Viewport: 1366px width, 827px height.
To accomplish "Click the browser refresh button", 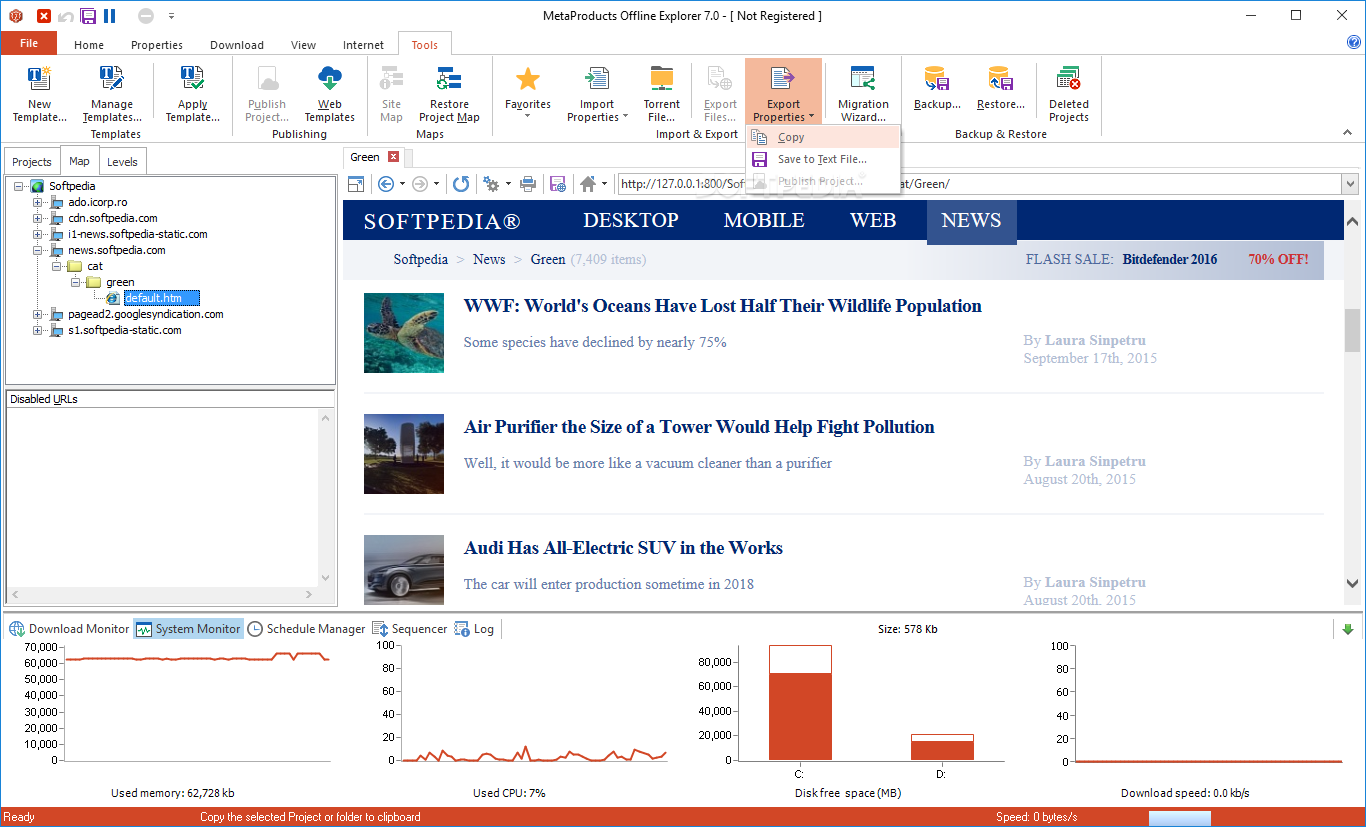I will pyautogui.click(x=461, y=184).
